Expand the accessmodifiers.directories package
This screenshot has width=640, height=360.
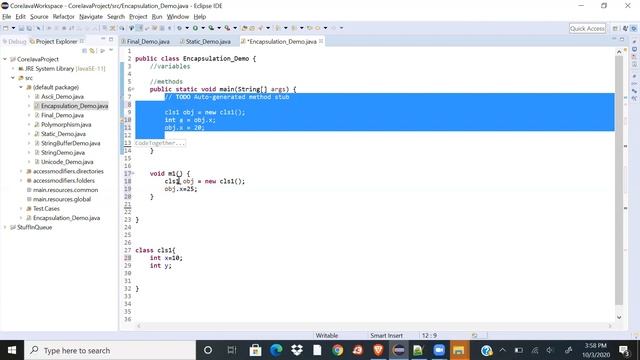21,171
